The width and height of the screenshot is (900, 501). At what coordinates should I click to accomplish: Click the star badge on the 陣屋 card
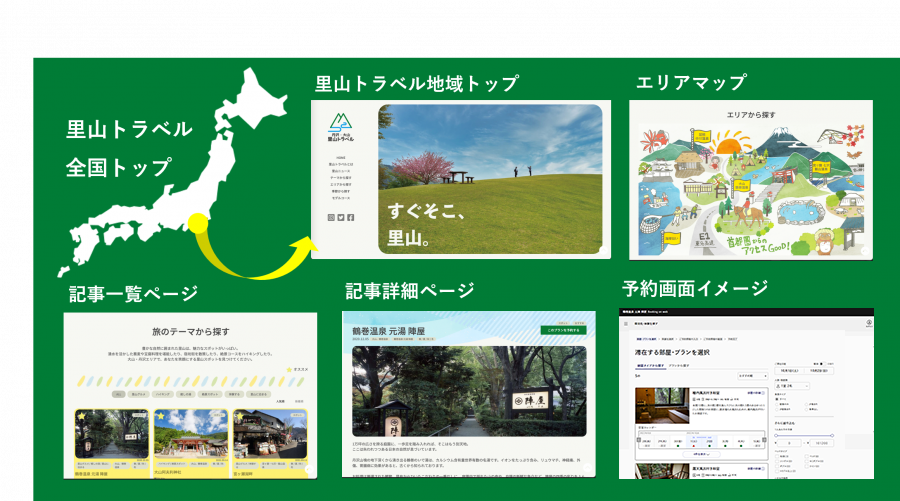pos(82,415)
